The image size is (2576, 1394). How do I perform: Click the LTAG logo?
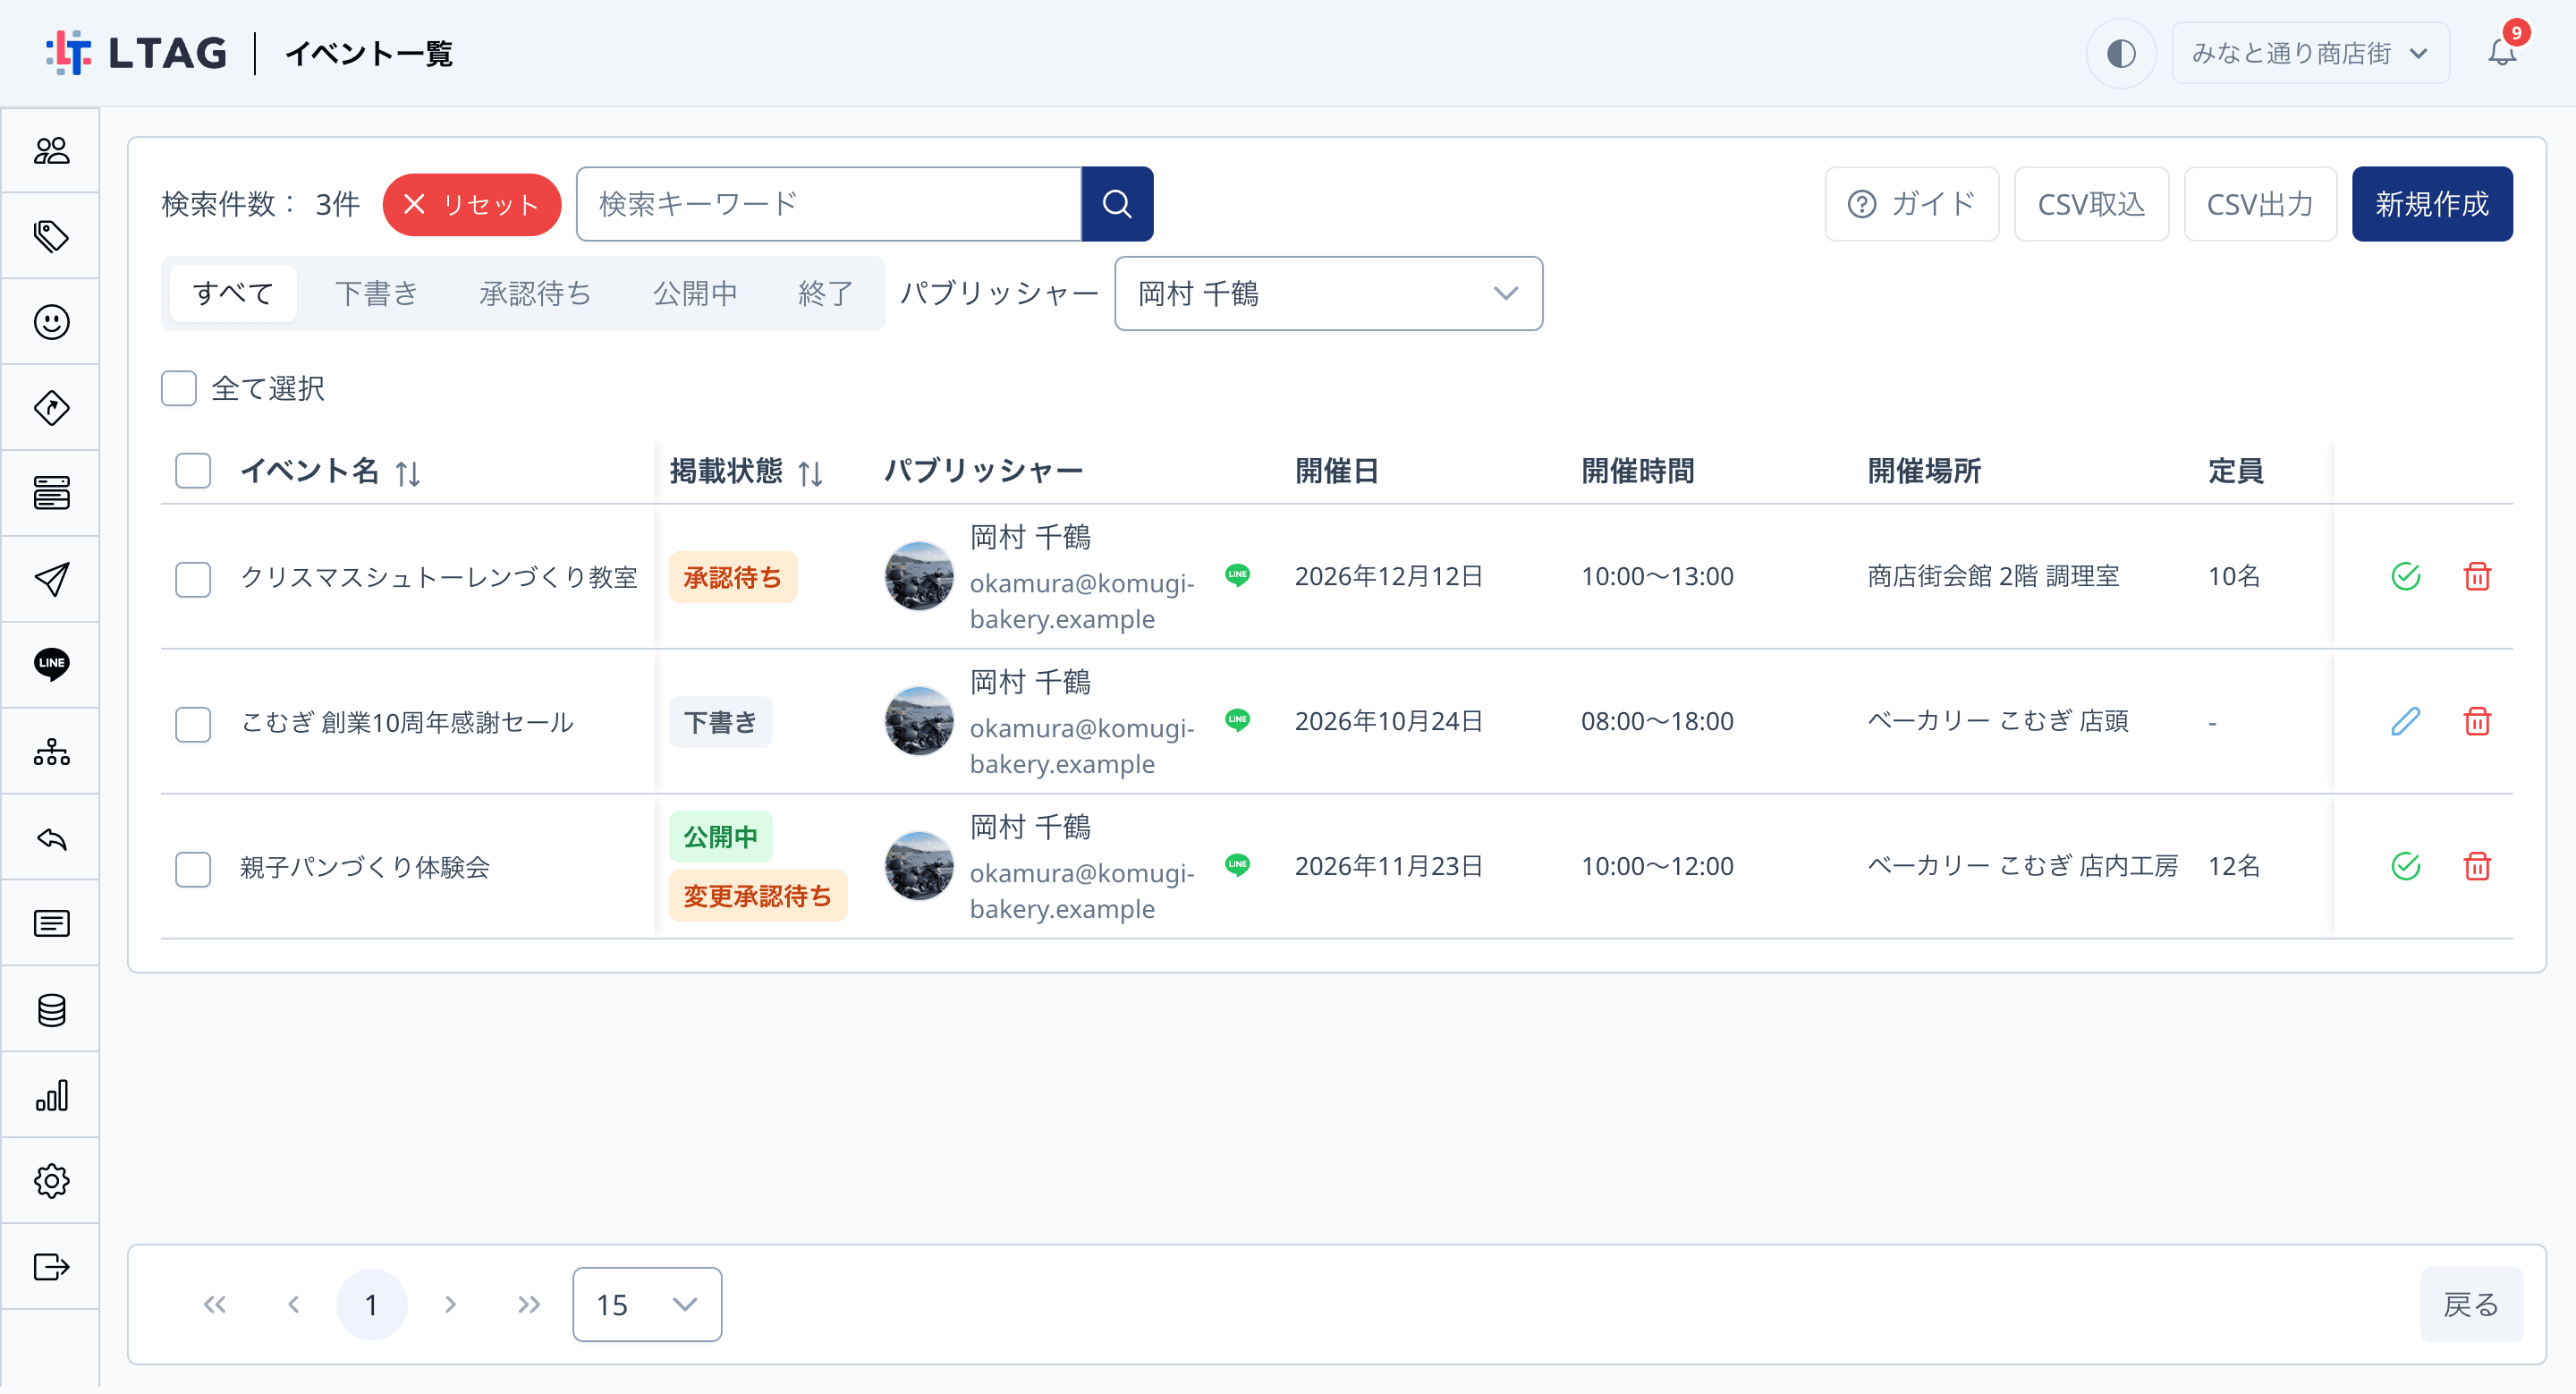point(137,53)
